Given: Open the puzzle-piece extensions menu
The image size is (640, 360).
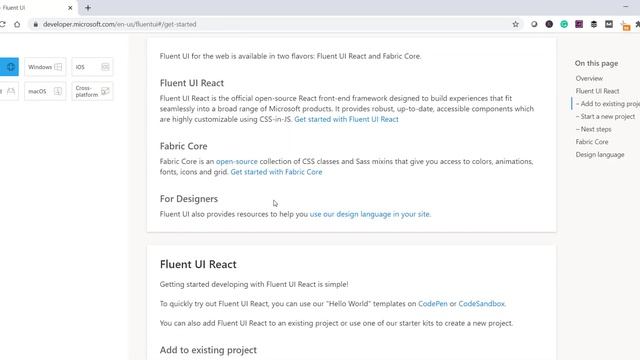Looking at the screenshot, I should pos(637,24).
